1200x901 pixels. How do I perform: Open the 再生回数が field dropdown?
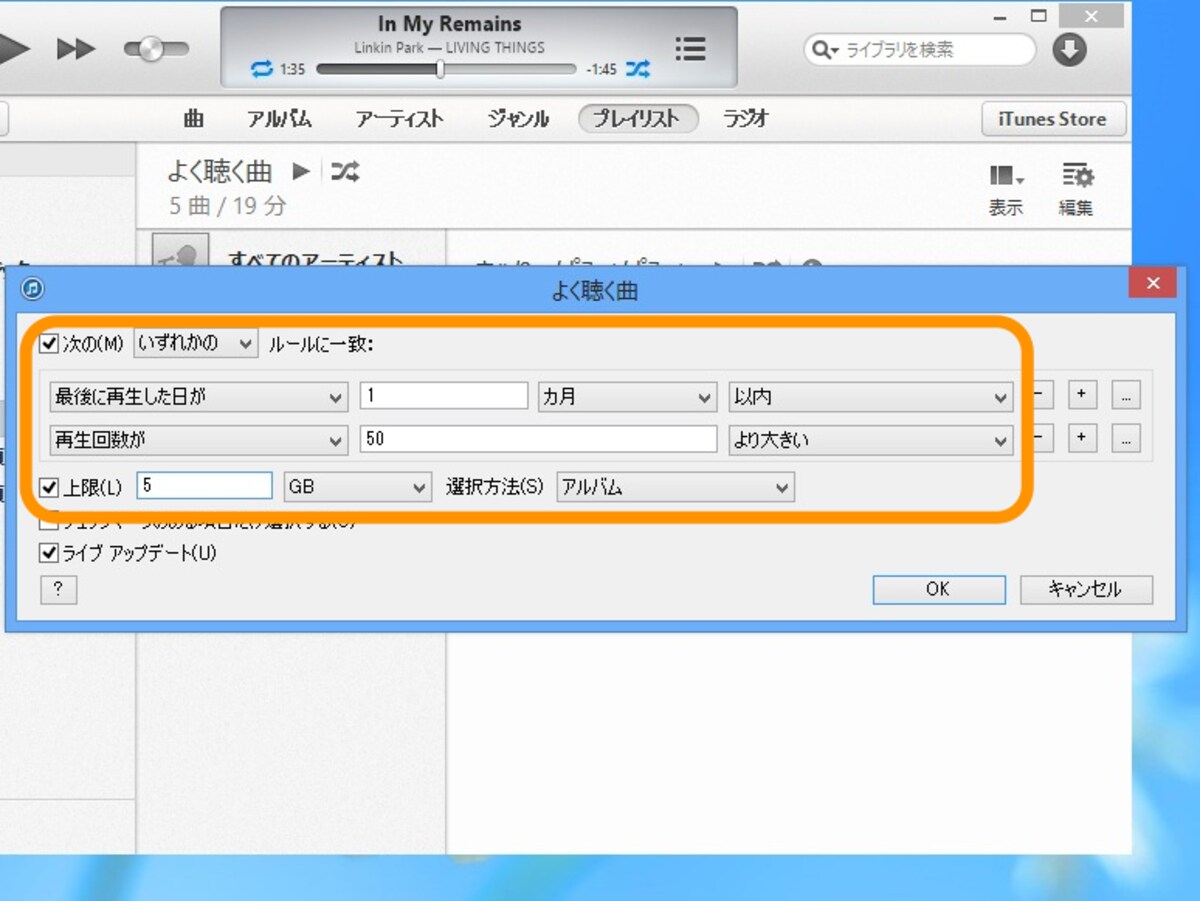click(x=198, y=440)
